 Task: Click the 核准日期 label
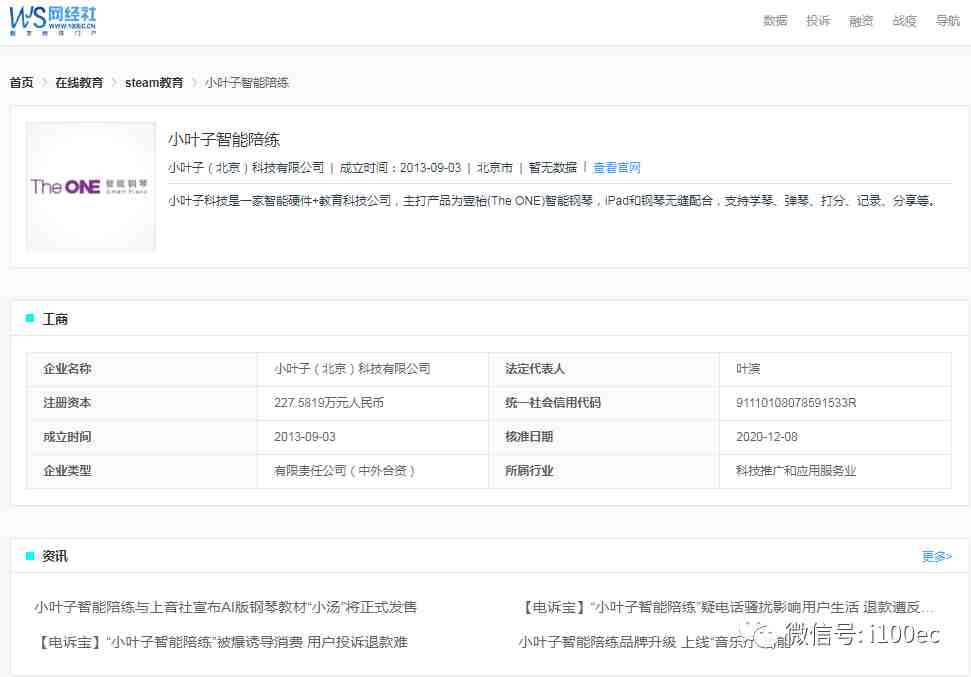(x=529, y=437)
